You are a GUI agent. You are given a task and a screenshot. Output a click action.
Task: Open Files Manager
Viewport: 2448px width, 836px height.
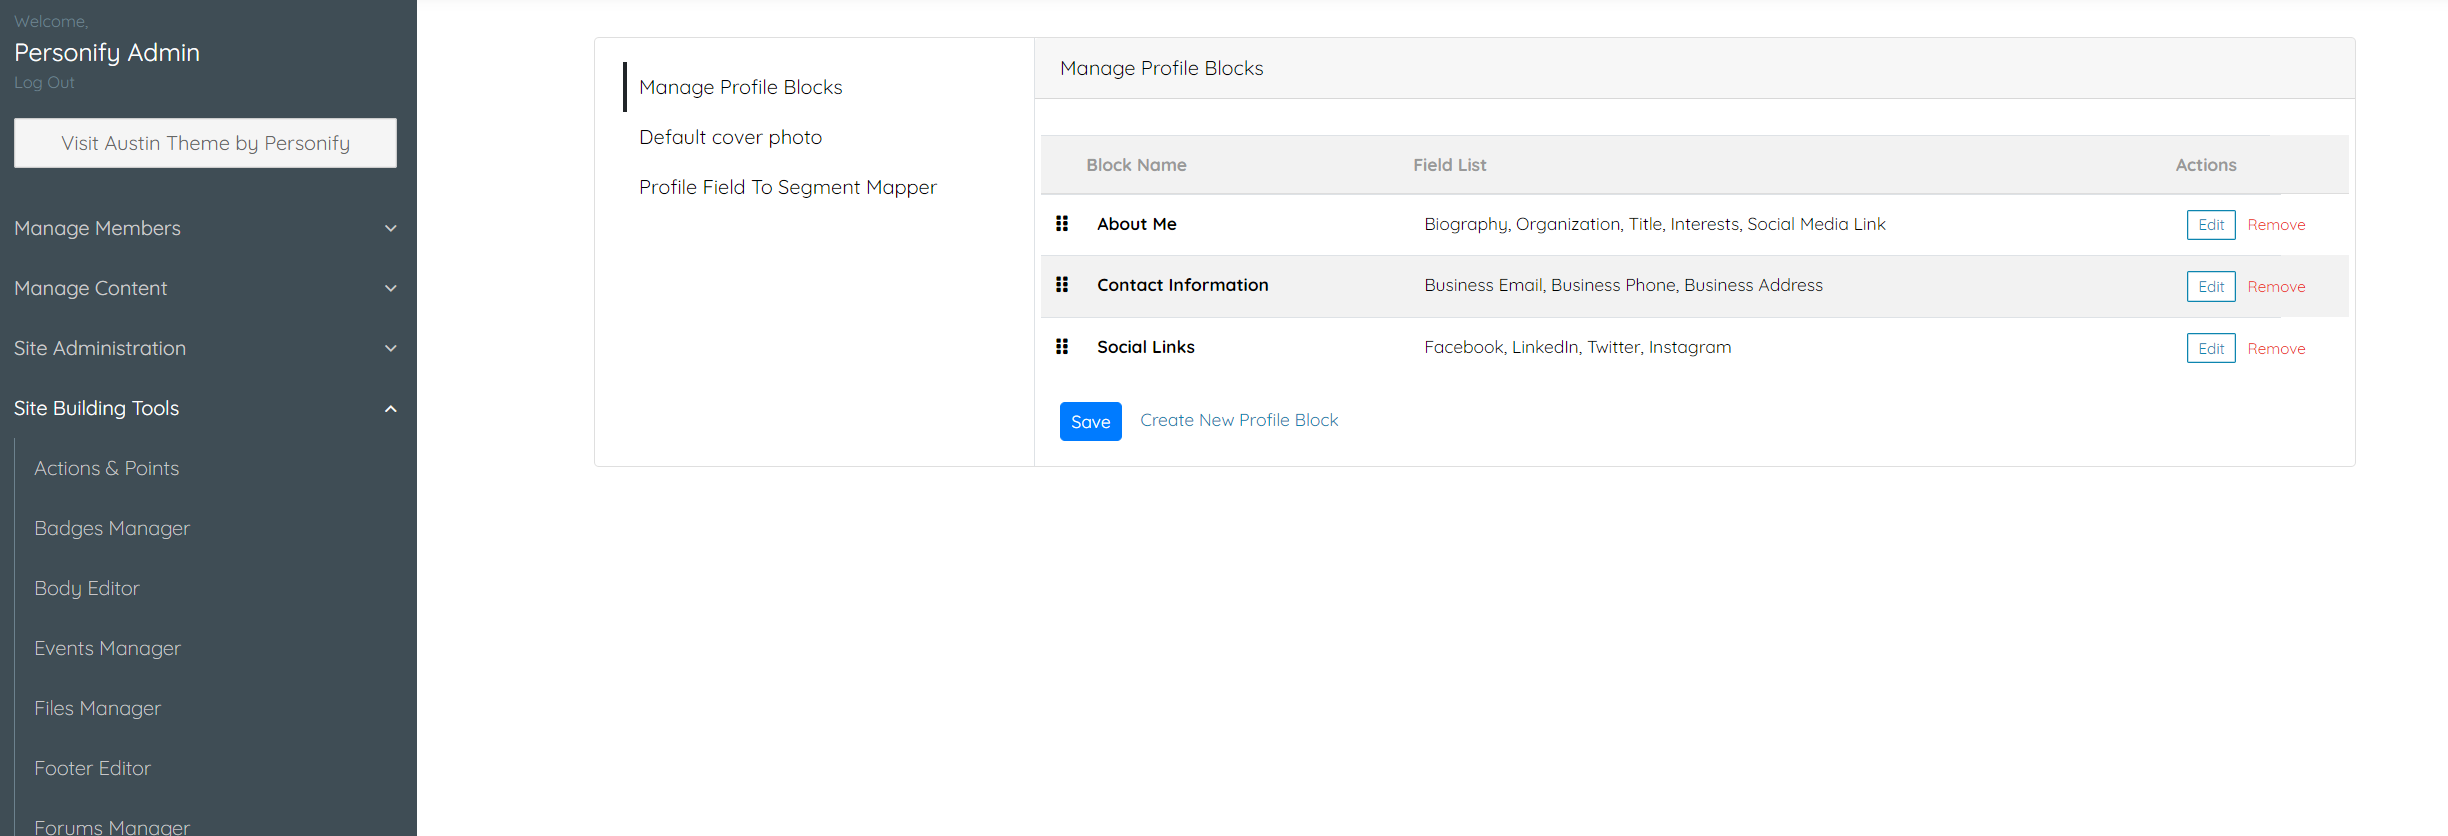(98, 708)
